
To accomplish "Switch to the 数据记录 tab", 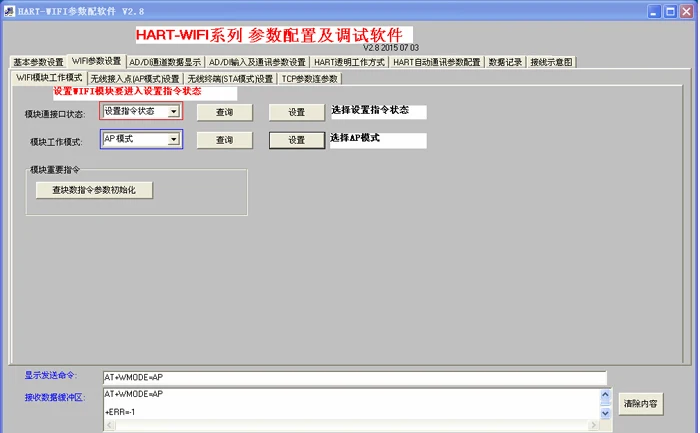I will [505, 62].
